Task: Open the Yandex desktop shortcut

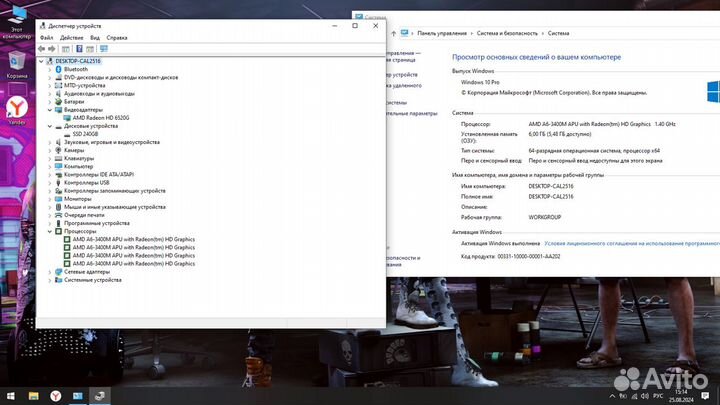Action: [17, 111]
